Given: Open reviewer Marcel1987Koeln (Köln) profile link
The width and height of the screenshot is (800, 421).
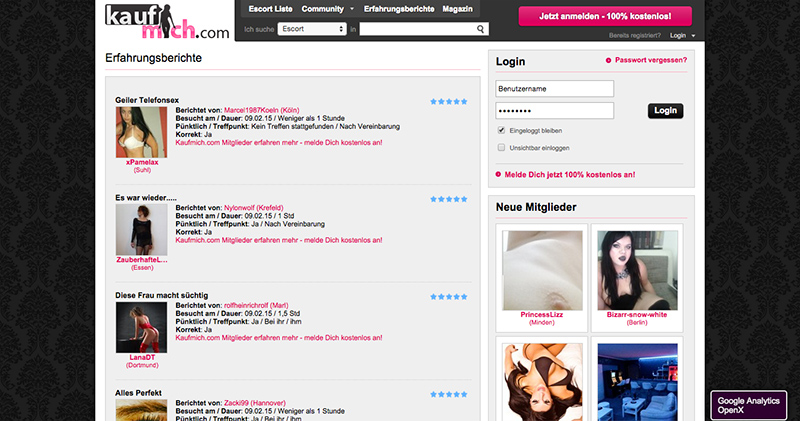Looking at the screenshot, I should 262,110.
